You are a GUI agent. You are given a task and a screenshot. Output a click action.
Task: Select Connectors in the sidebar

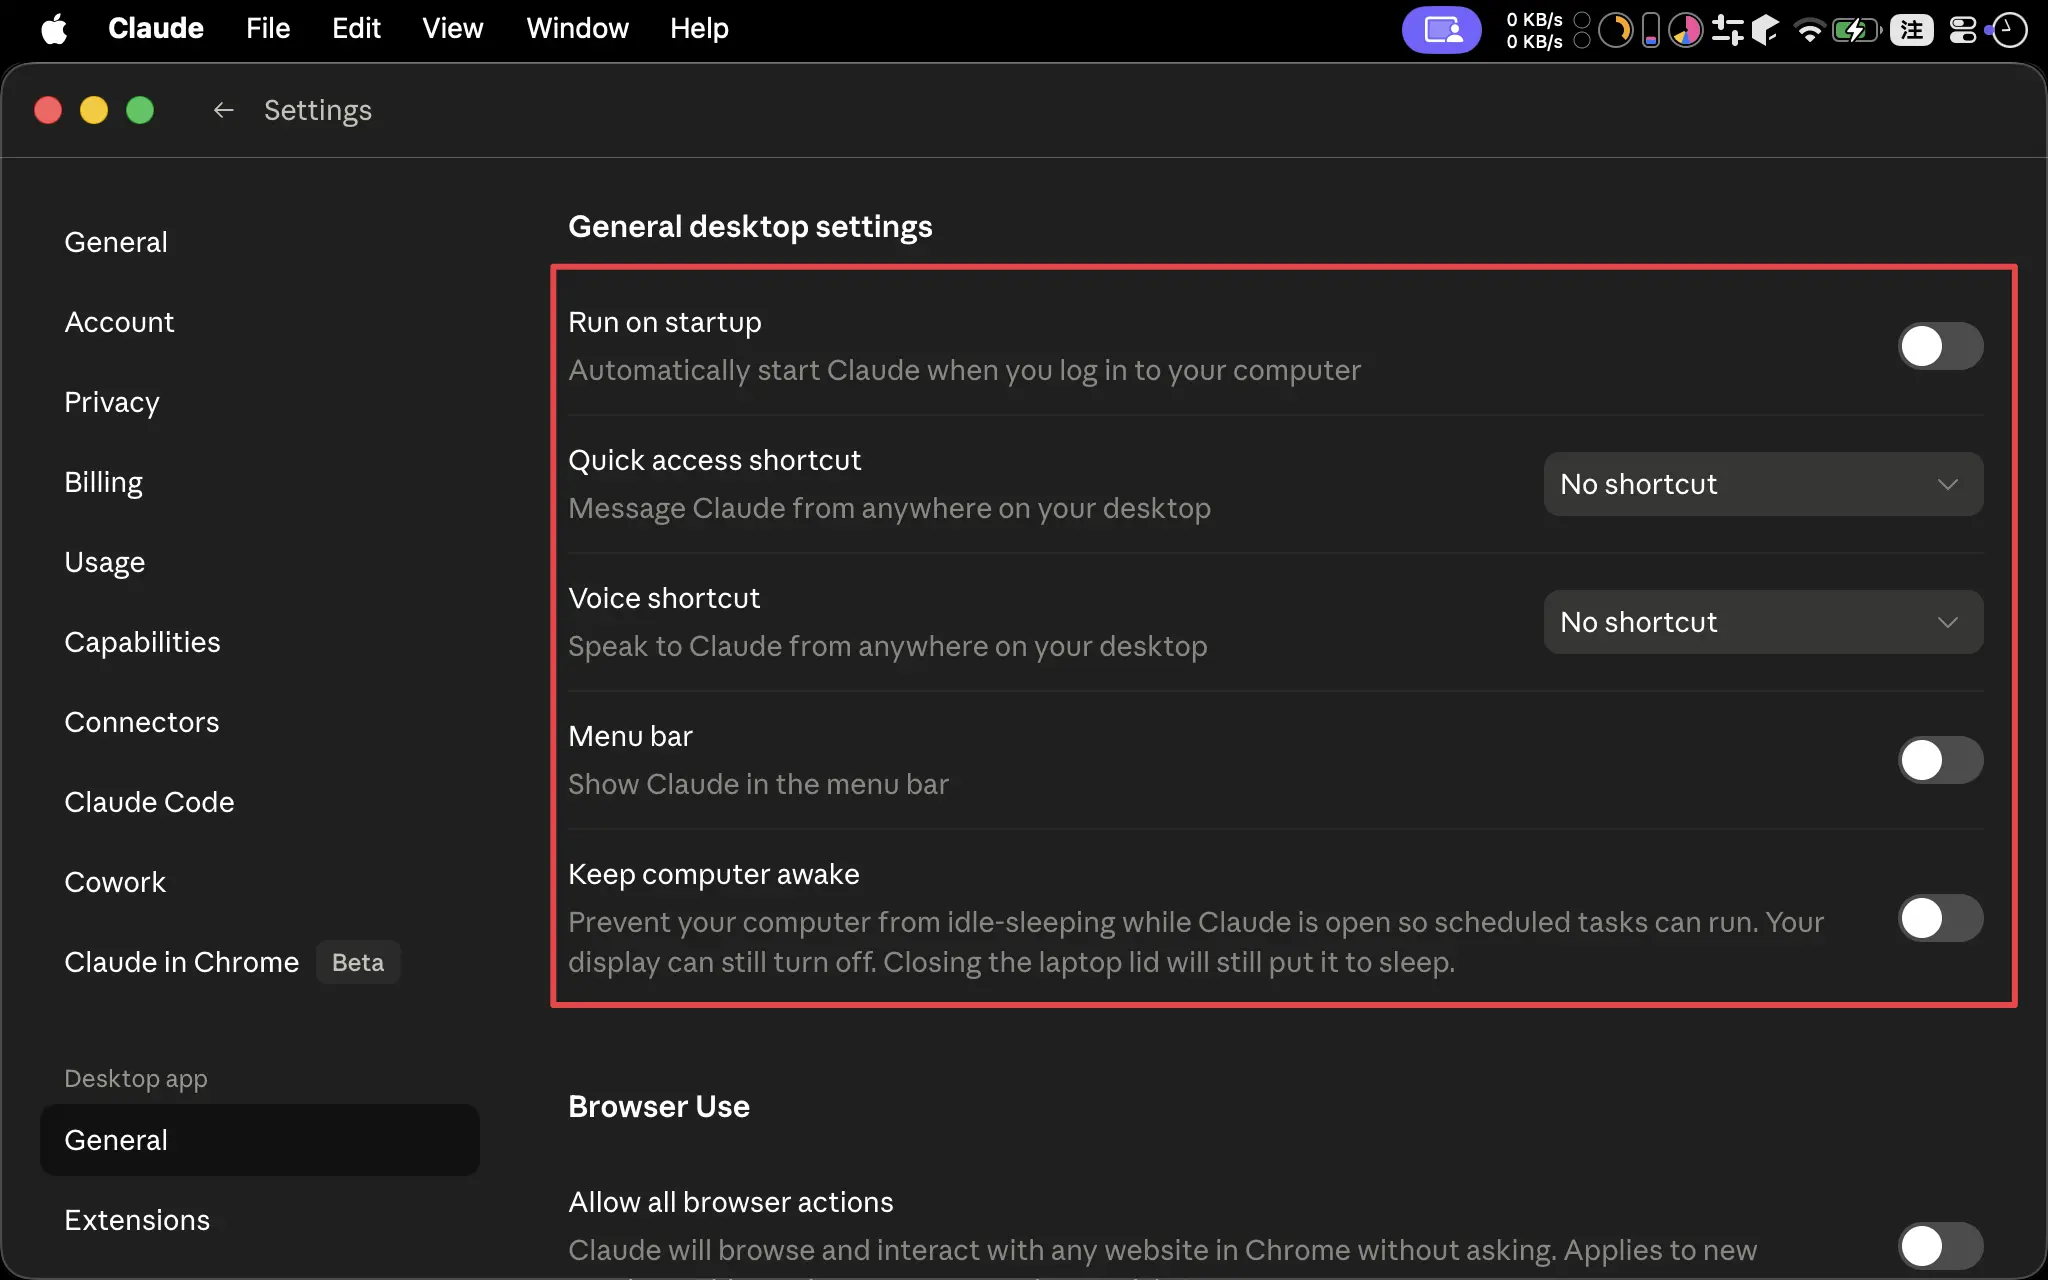coord(141,722)
